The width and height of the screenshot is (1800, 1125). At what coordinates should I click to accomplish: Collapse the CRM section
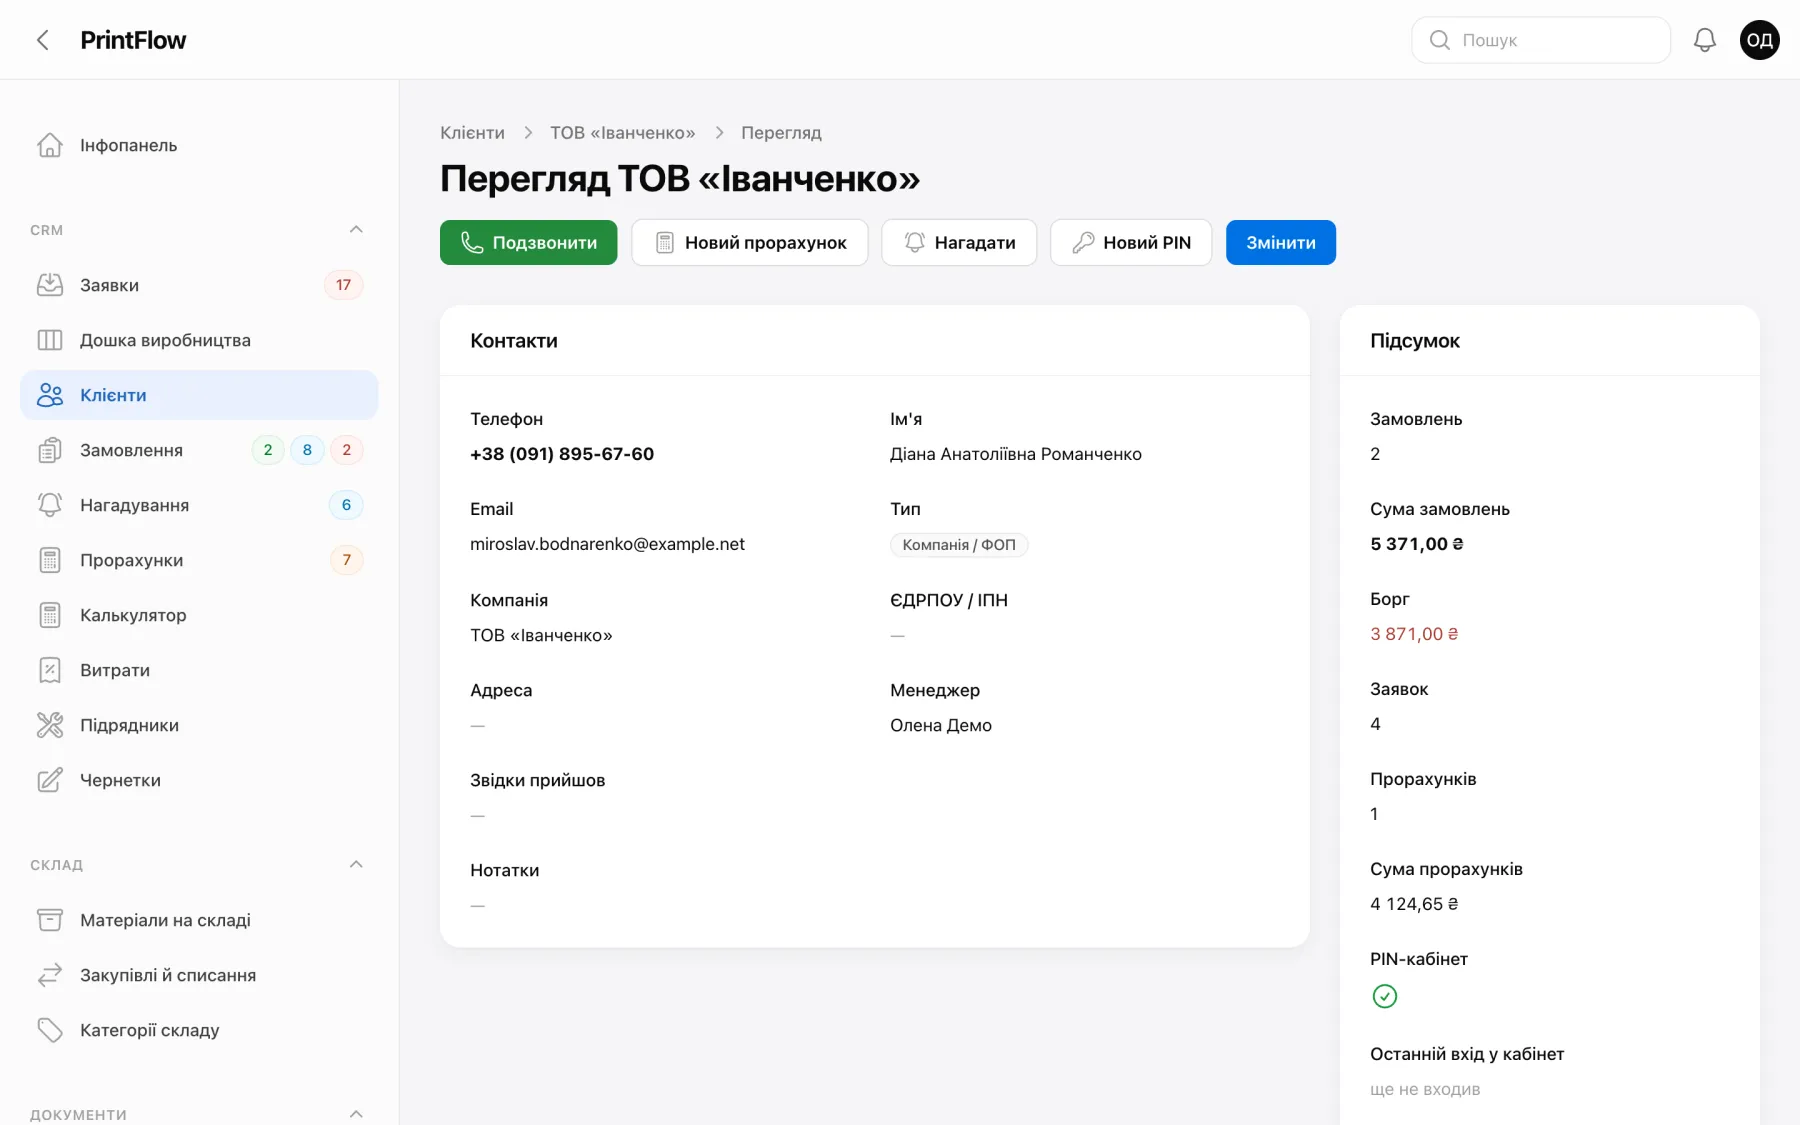pyautogui.click(x=356, y=229)
